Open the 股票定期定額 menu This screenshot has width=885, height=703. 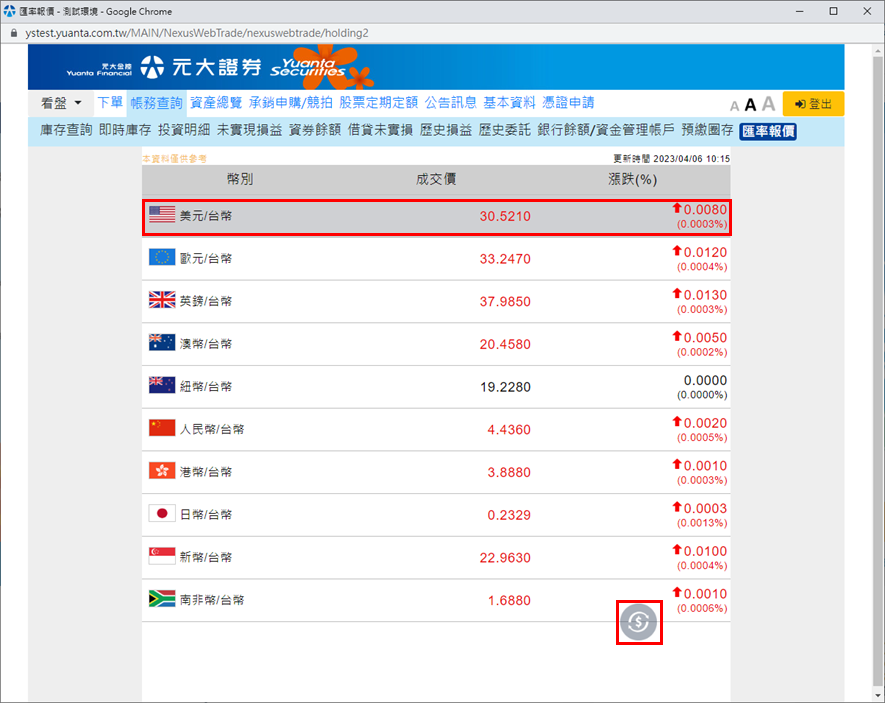[x=379, y=103]
